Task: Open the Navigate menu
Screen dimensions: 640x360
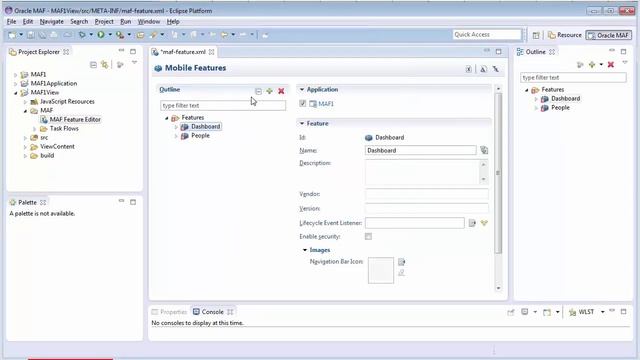Action: pos(51,22)
